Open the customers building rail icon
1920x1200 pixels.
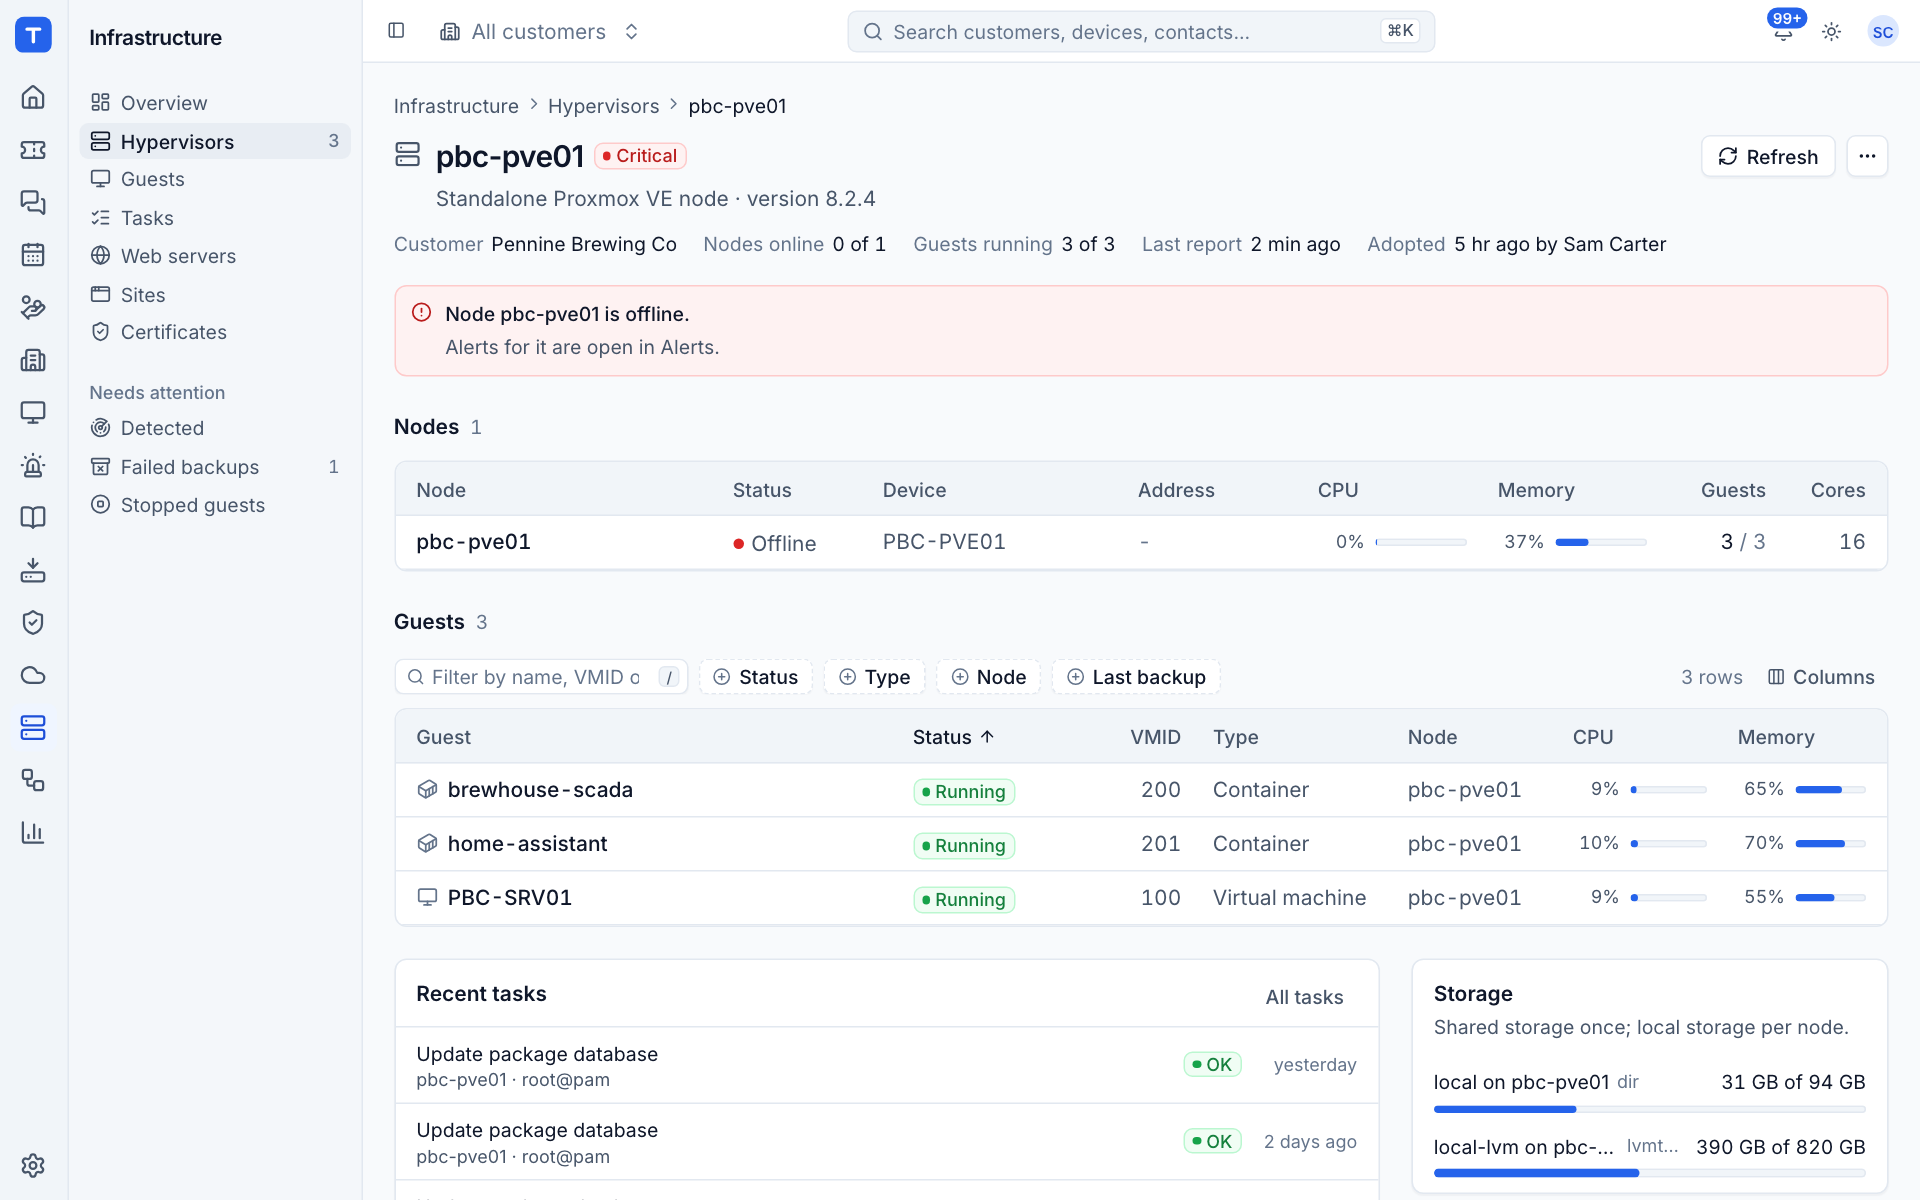click(33, 360)
